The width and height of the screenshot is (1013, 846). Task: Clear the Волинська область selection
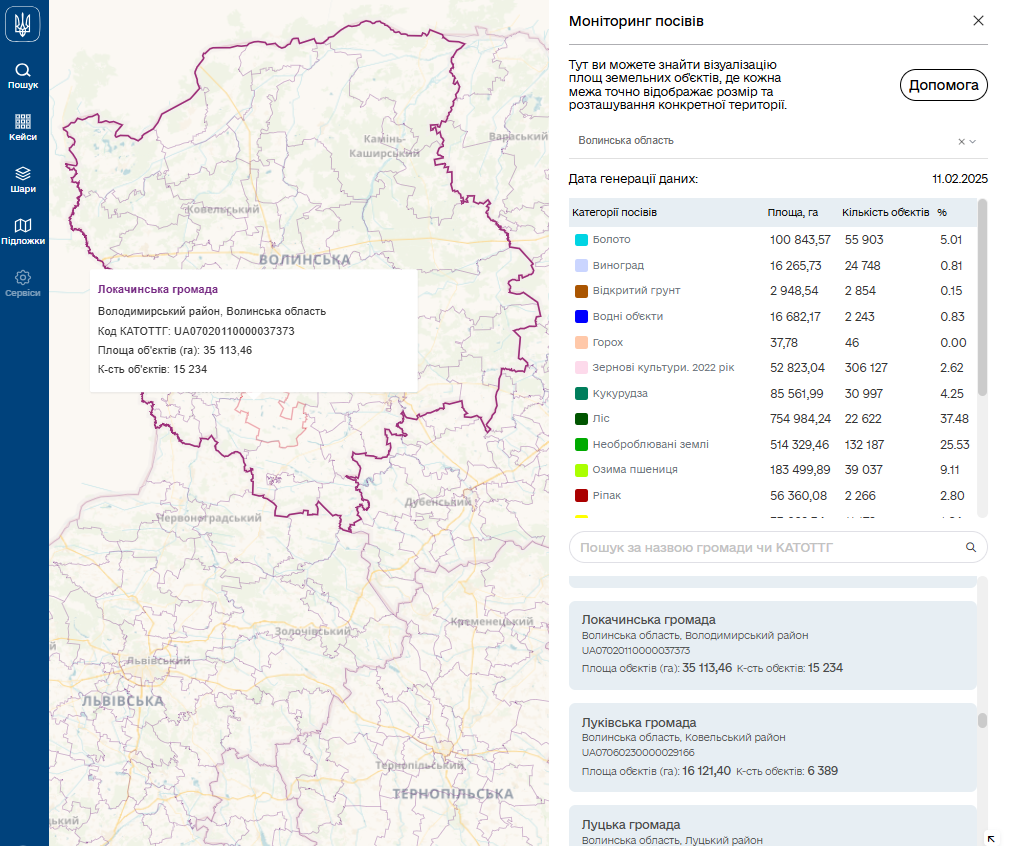pyautogui.click(x=961, y=141)
